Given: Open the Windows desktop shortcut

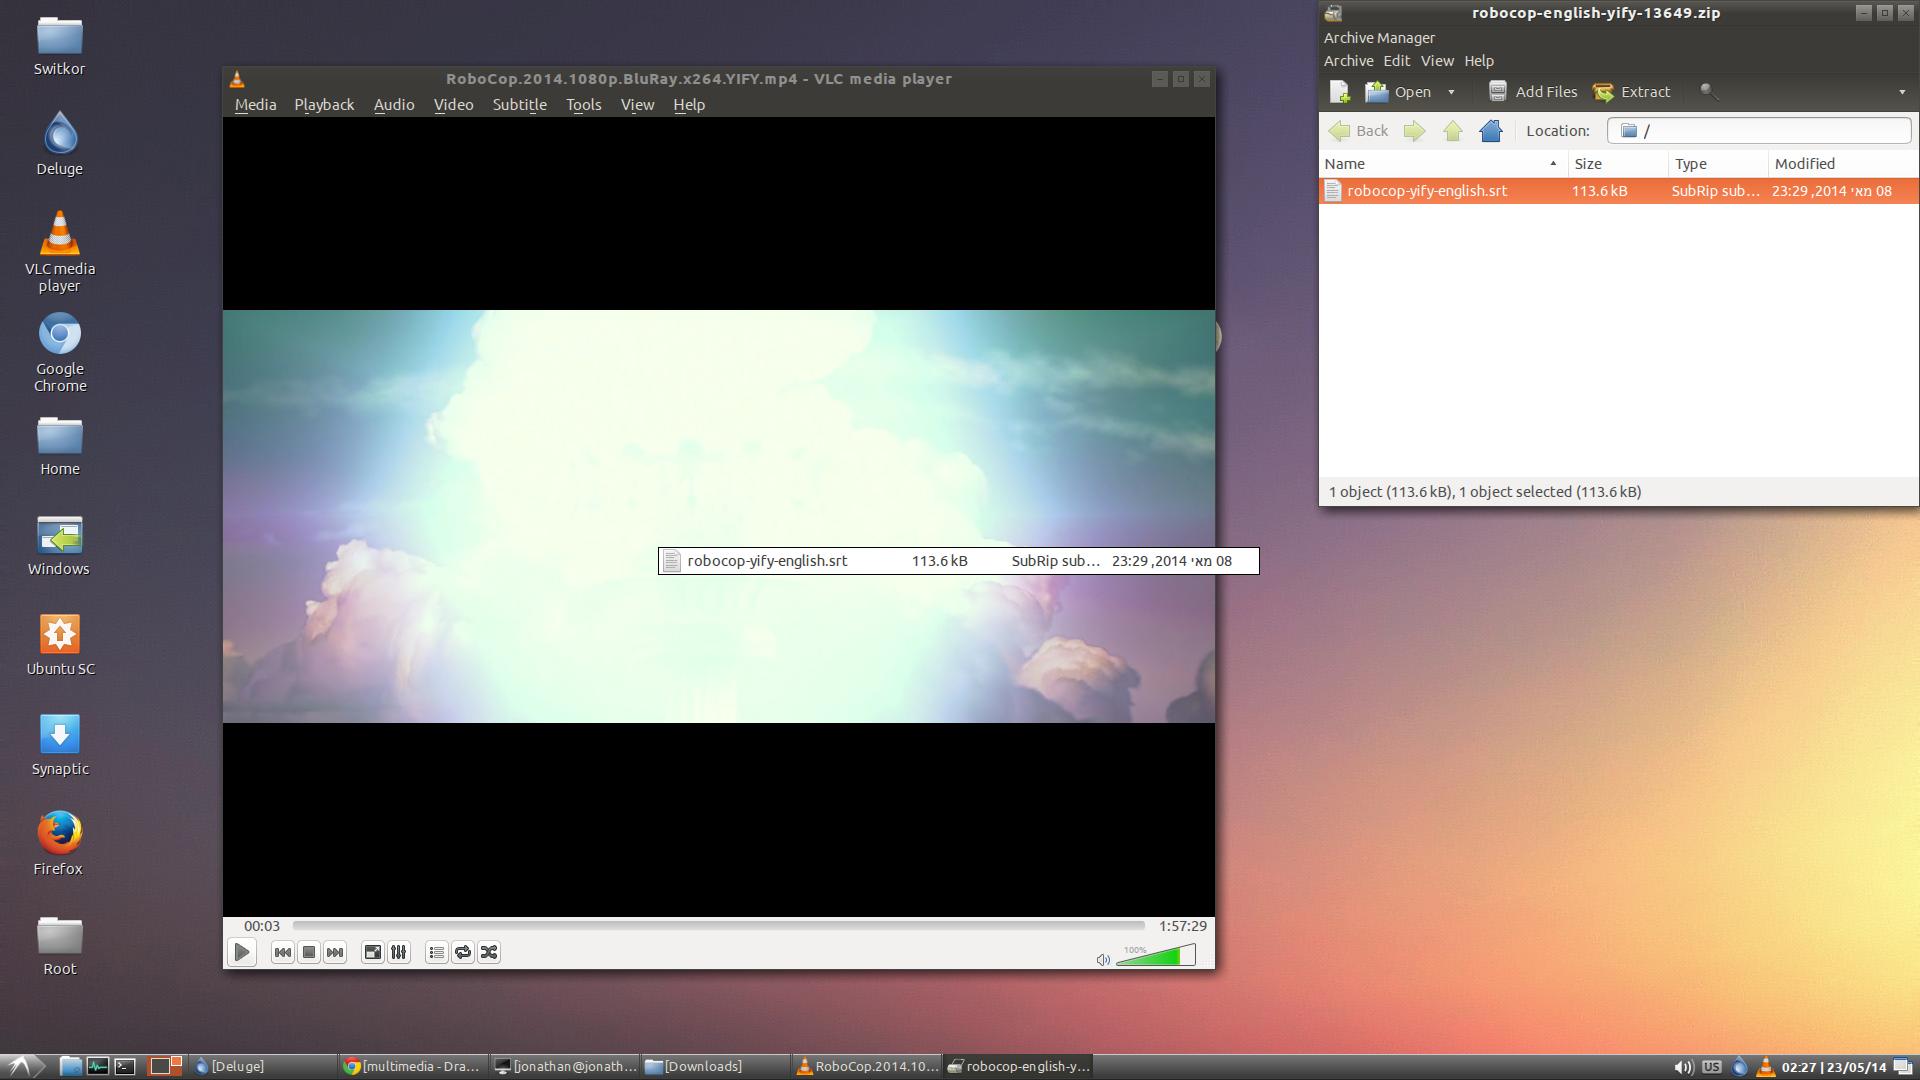Looking at the screenshot, I should click(x=59, y=546).
